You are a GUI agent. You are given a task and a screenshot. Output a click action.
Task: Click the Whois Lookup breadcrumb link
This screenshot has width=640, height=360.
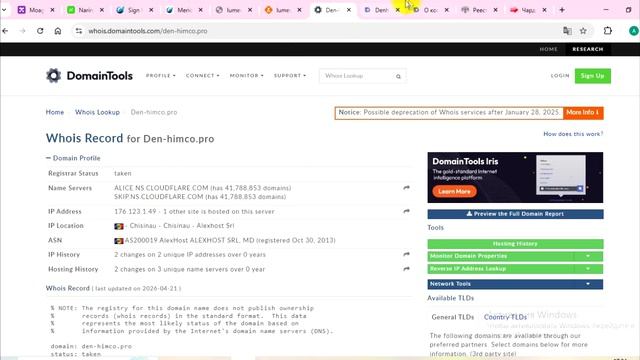click(97, 112)
